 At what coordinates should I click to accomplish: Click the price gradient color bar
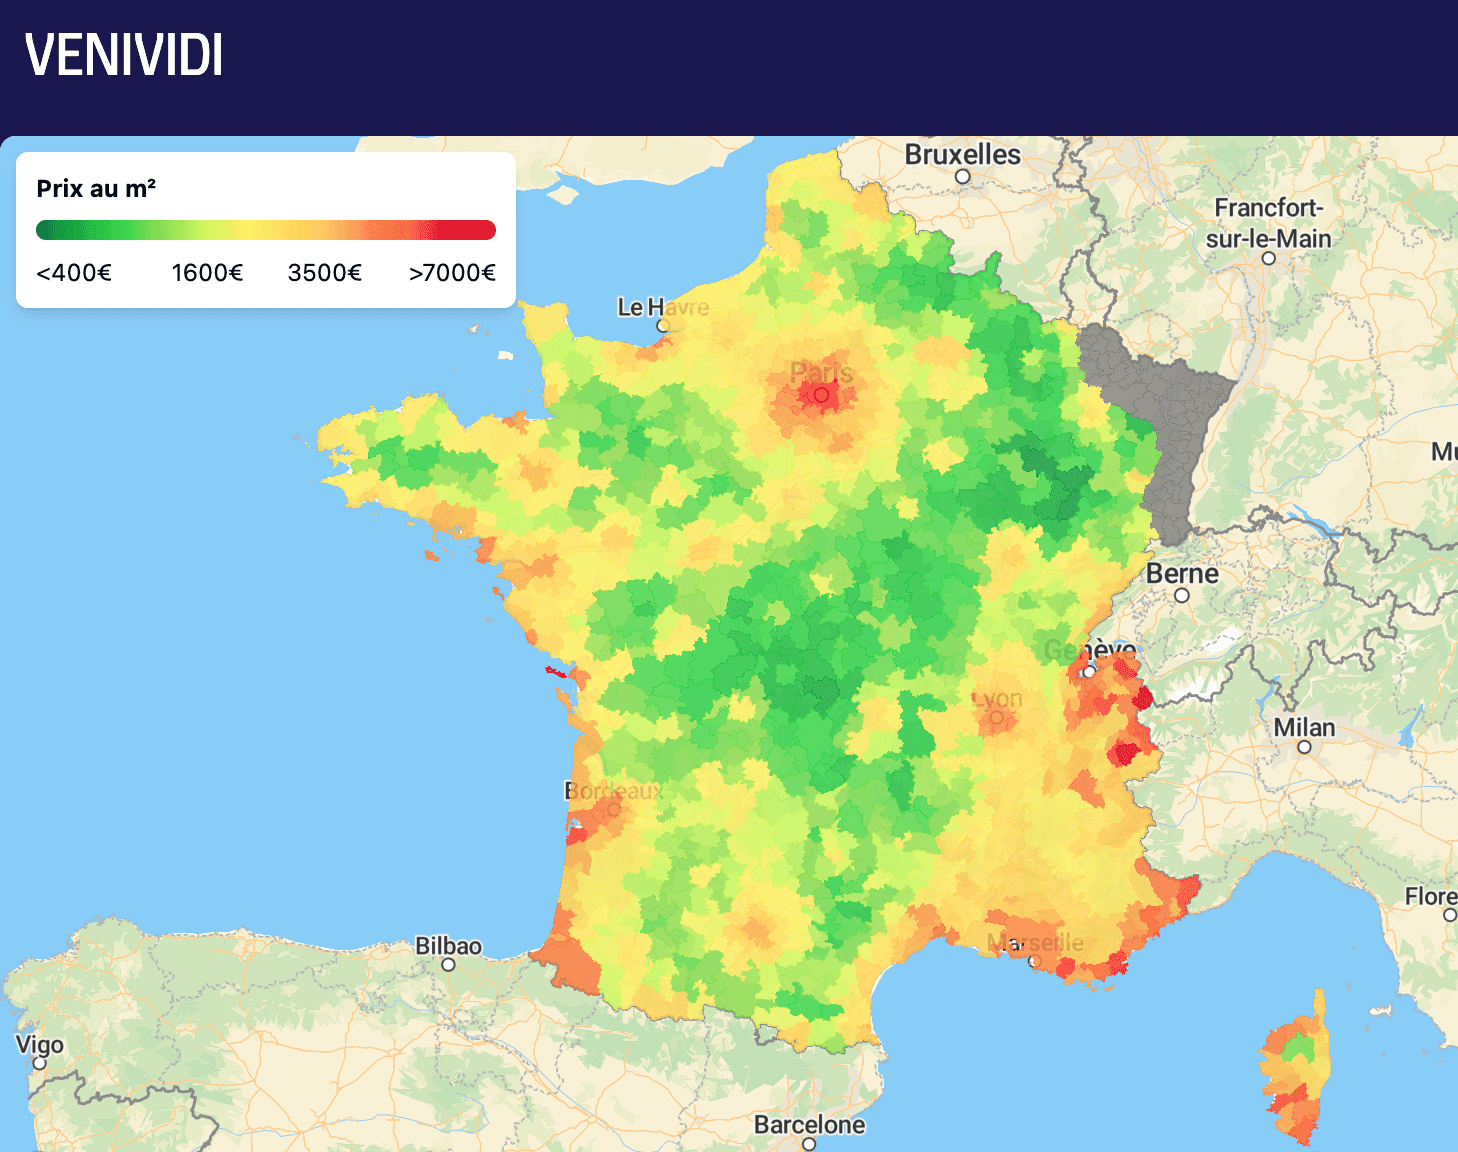point(266,230)
